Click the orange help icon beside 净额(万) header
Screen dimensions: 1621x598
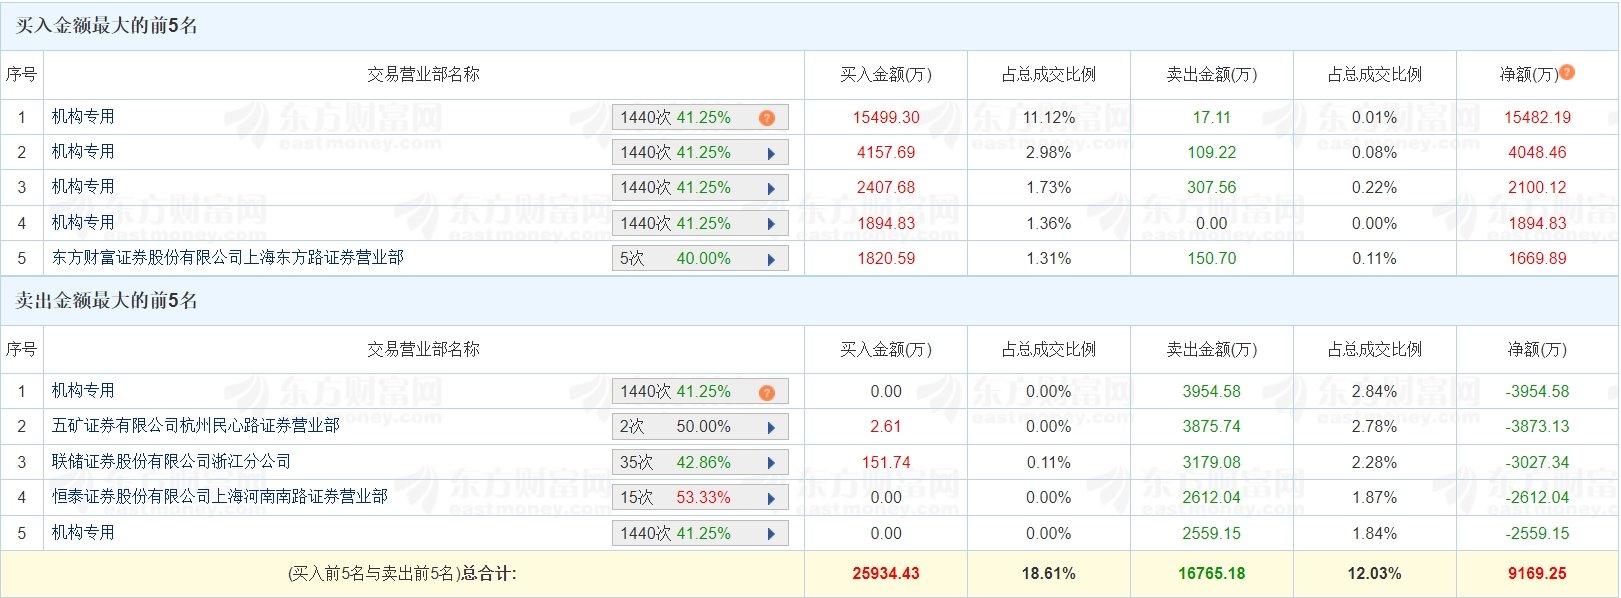1567,72
